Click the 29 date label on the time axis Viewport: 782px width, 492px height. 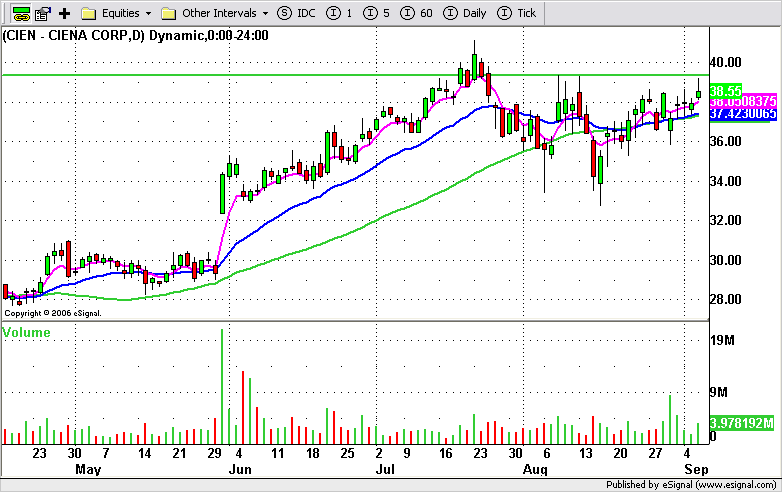click(214, 454)
